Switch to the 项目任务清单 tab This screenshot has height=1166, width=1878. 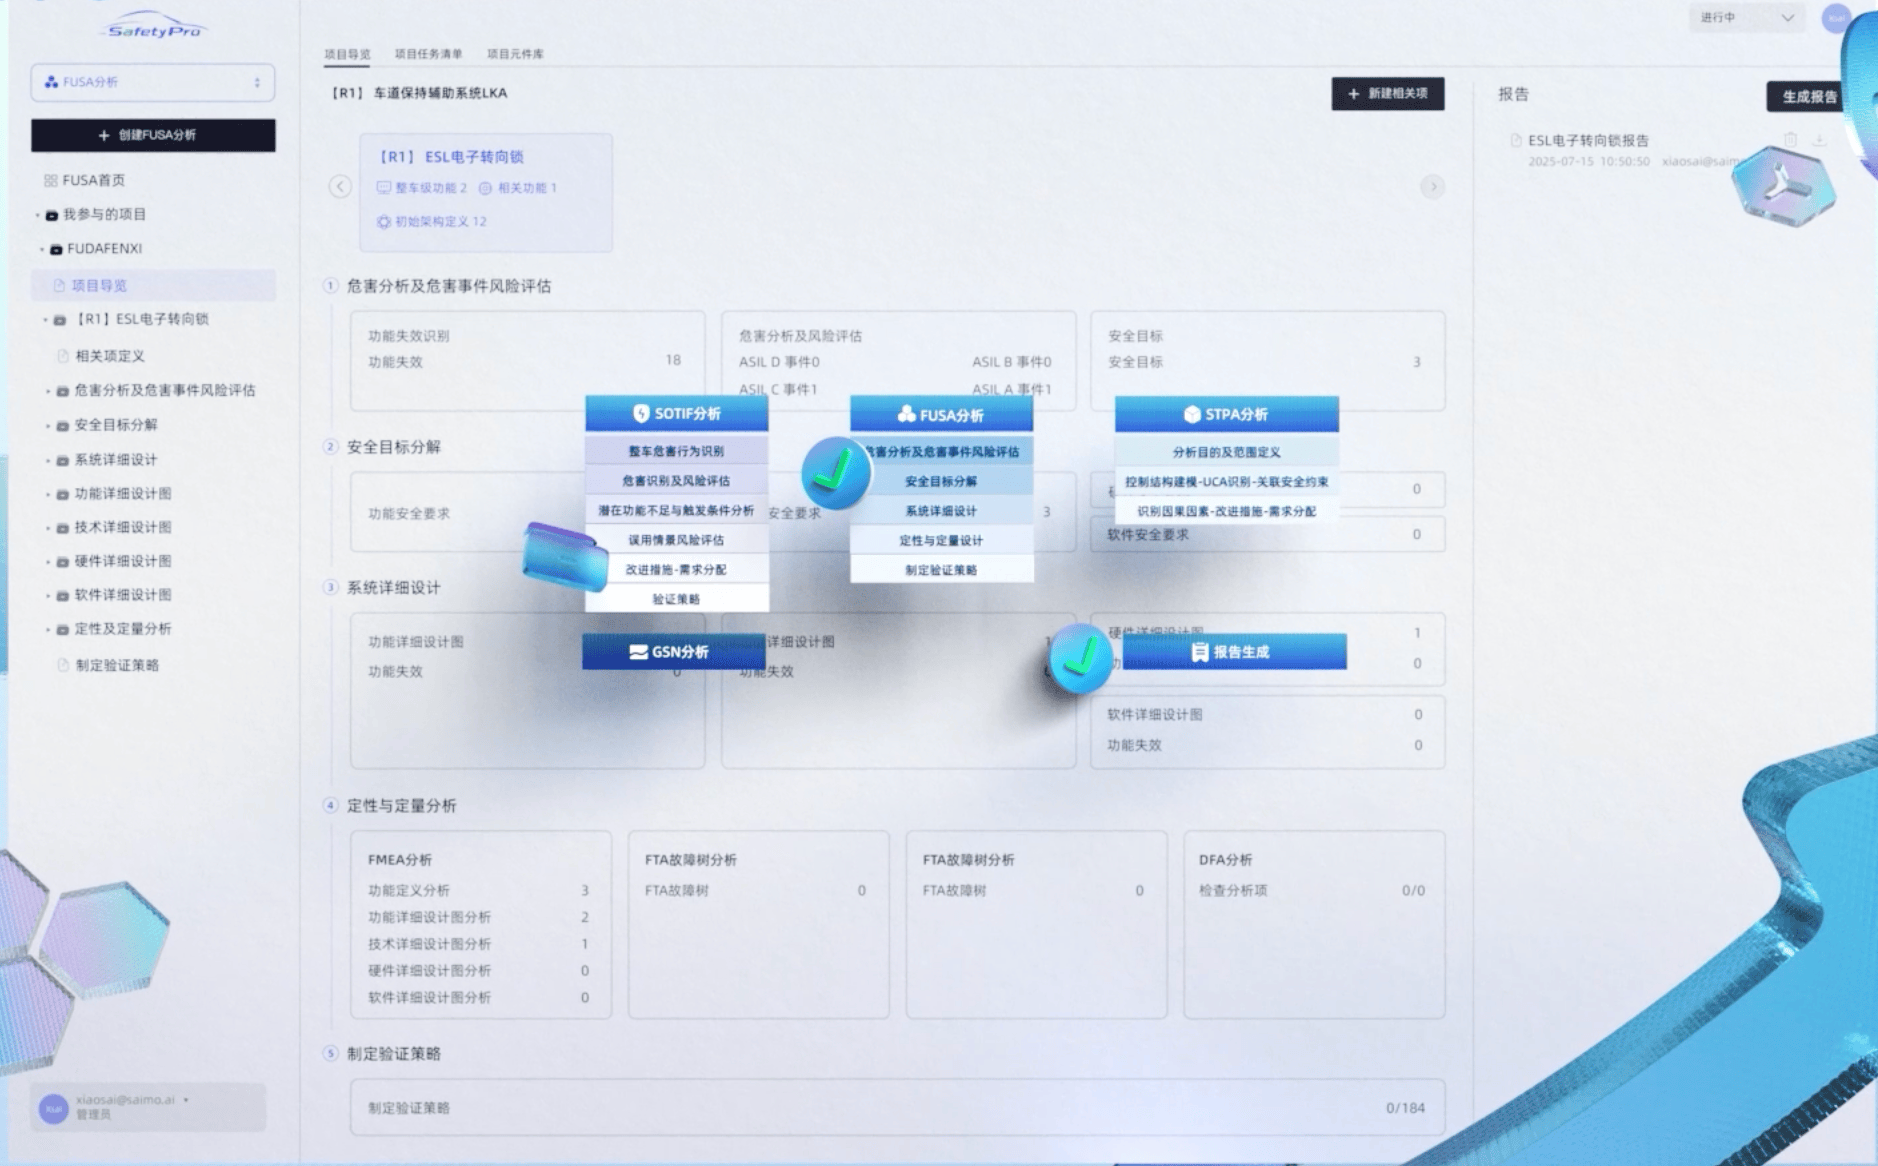(x=428, y=54)
